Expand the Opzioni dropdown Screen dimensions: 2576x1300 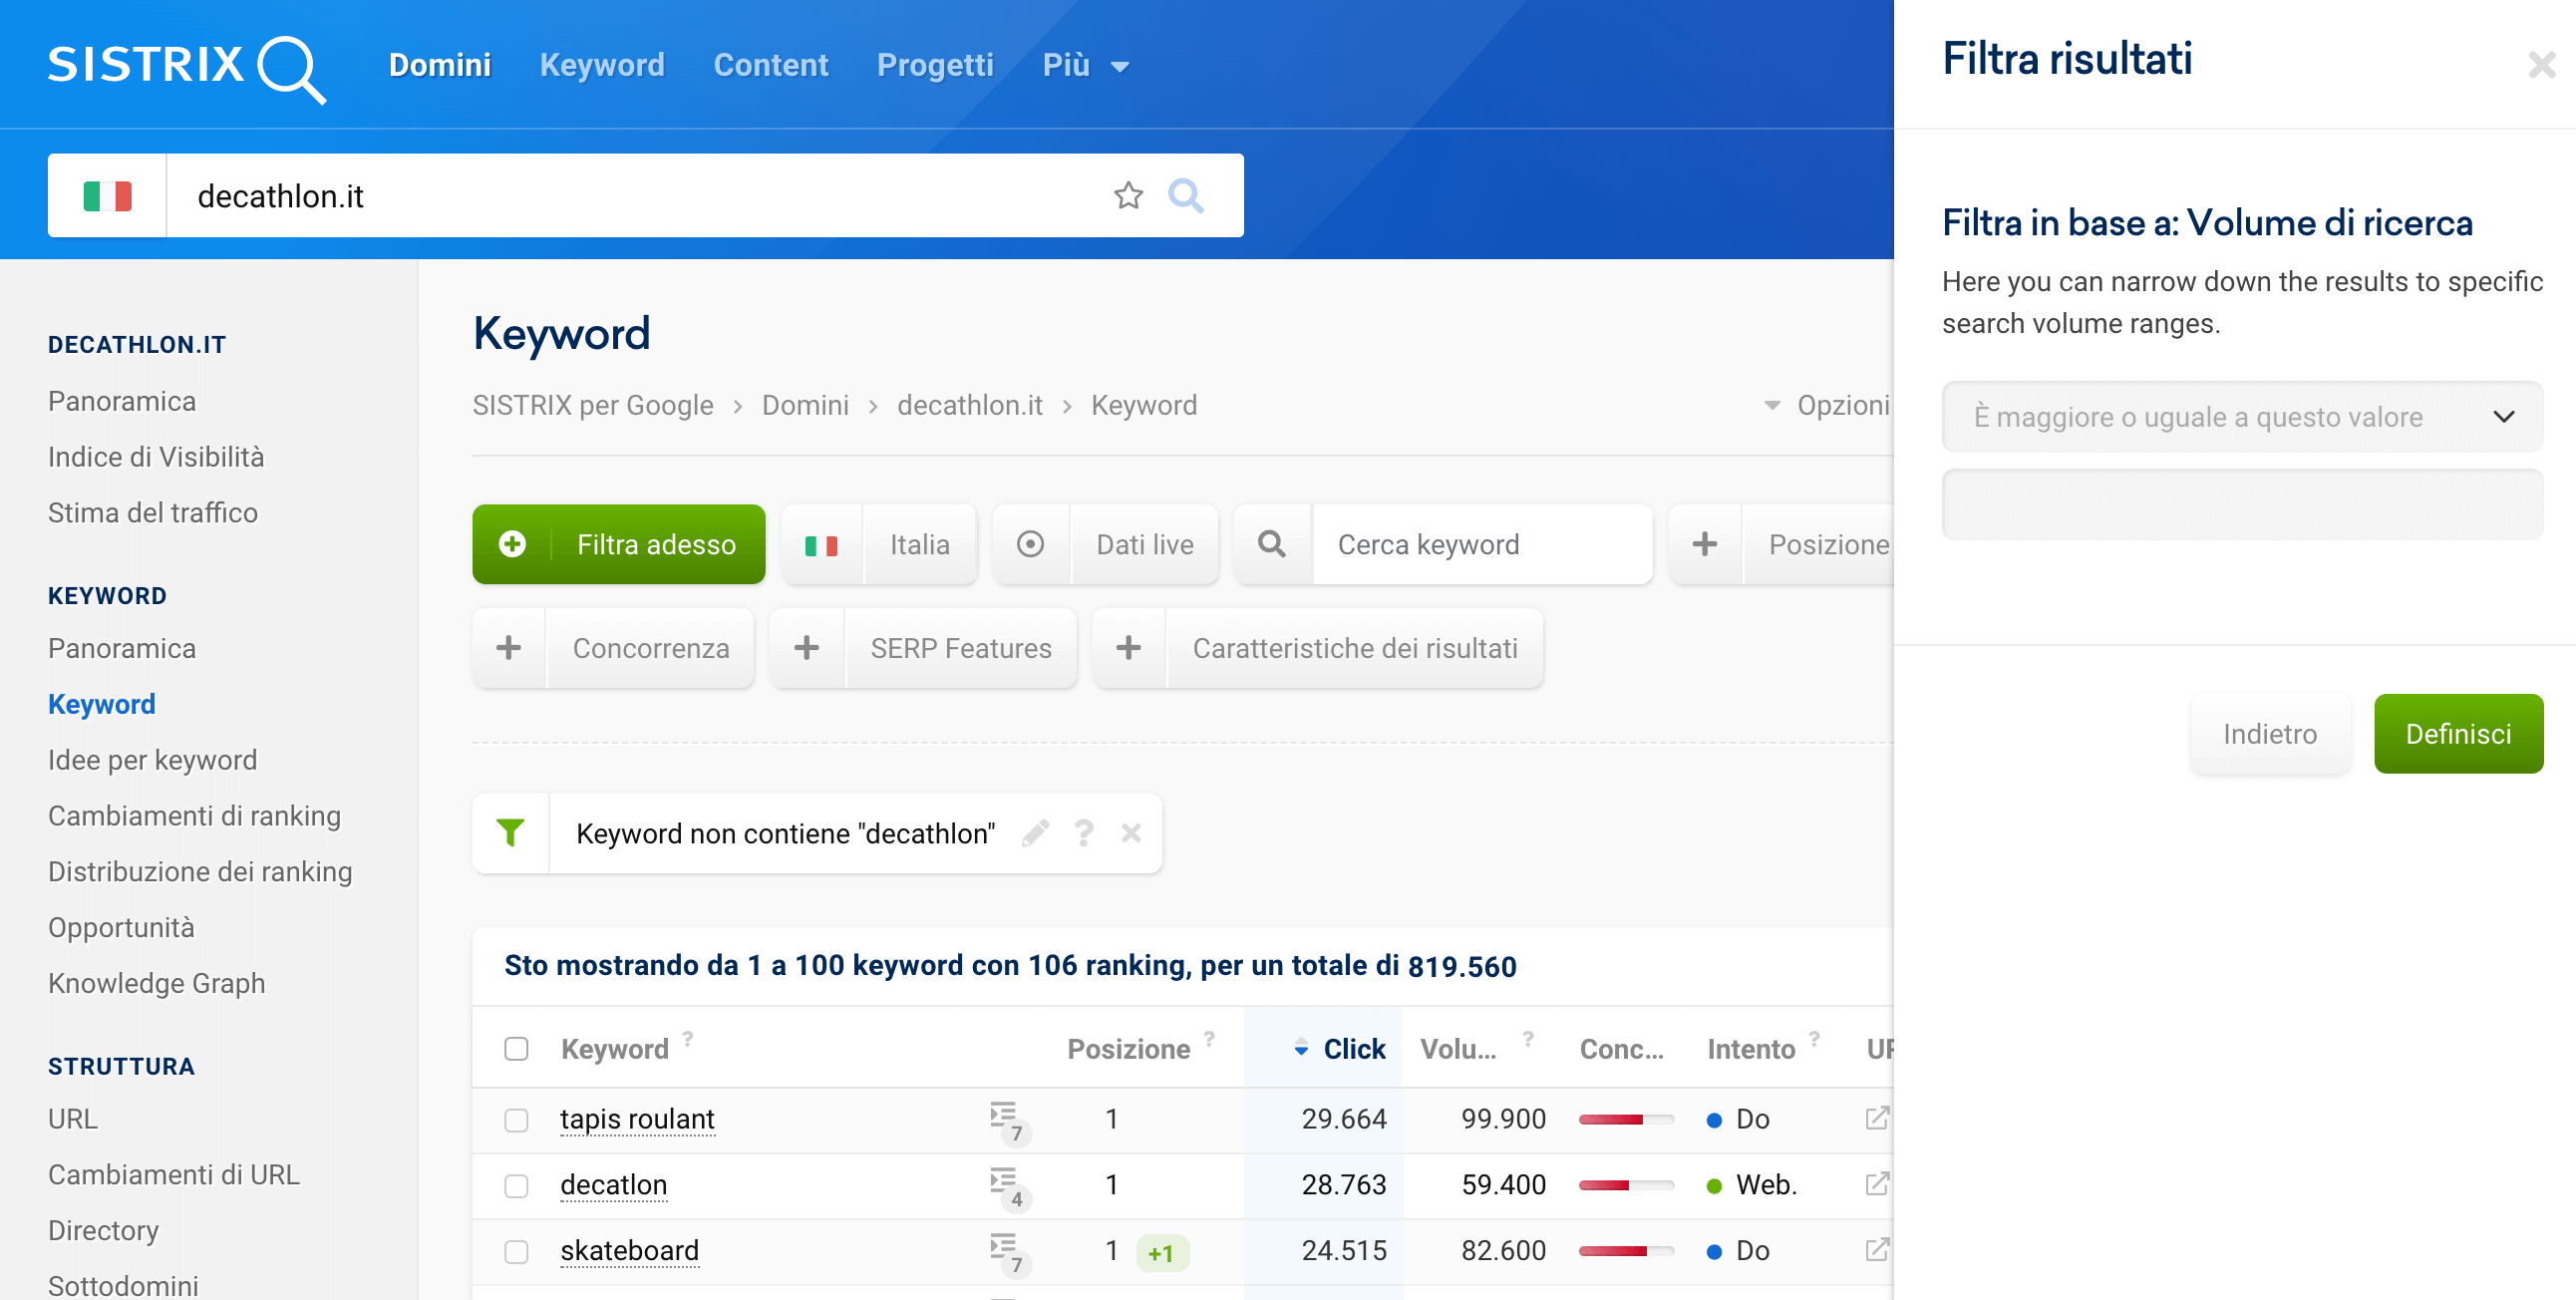pos(1827,405)
